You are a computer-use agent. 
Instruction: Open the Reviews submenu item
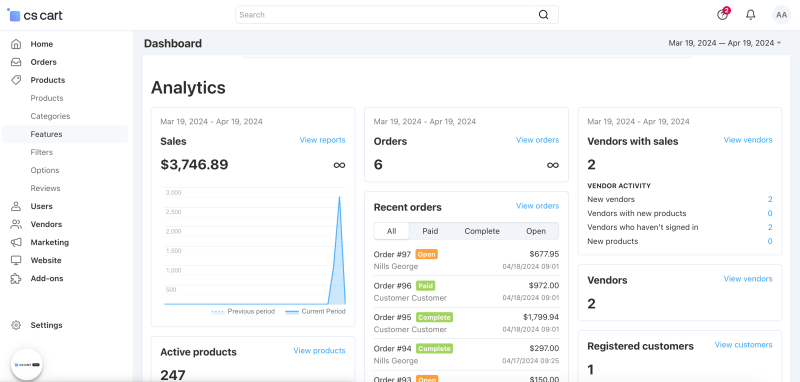click(45, 188)
